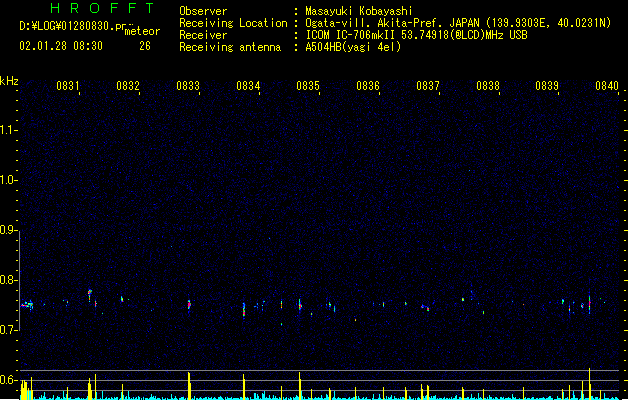Click the Receiving Location label

tap(233, 23)
